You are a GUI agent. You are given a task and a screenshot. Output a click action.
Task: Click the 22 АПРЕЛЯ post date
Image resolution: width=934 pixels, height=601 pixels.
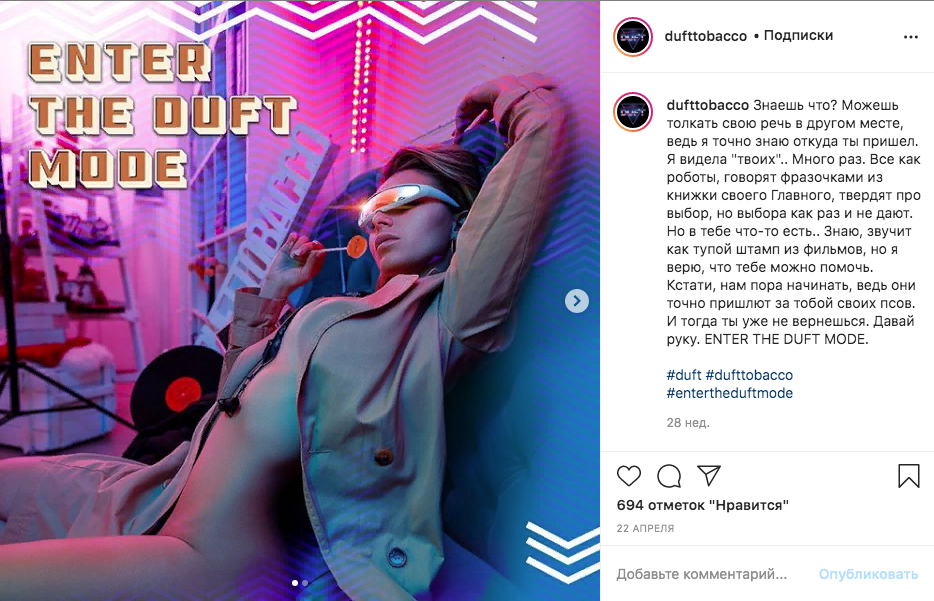coord(645,528)
